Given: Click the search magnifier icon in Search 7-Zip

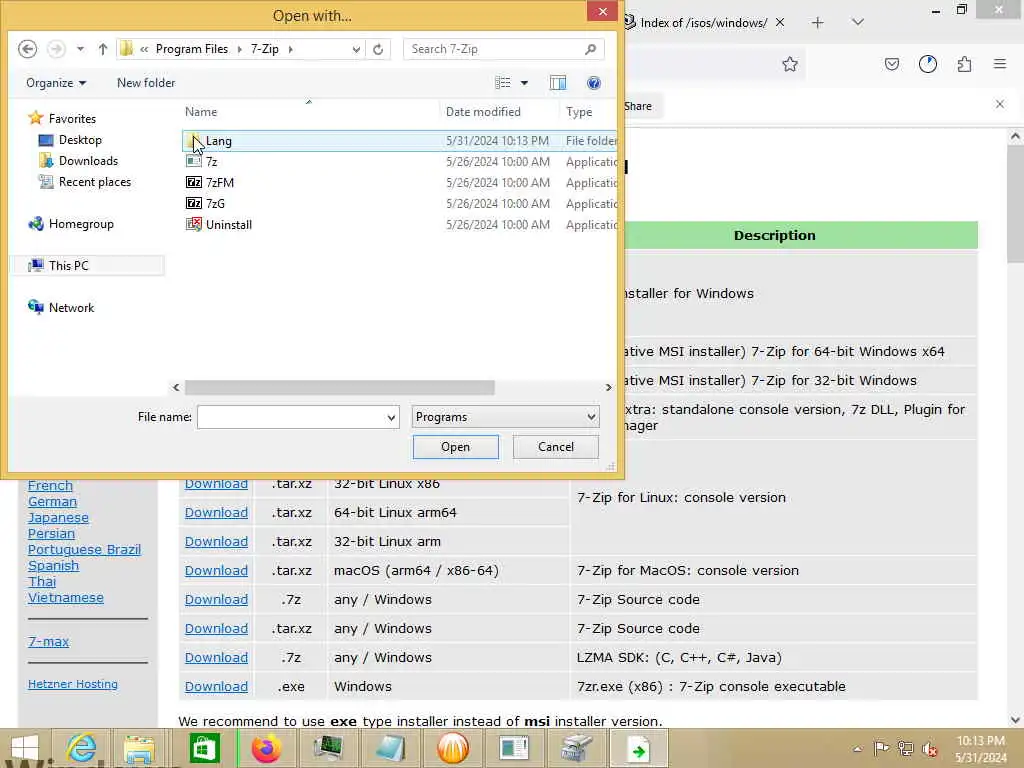Looking at the screenshot, I should pos(590,49).
